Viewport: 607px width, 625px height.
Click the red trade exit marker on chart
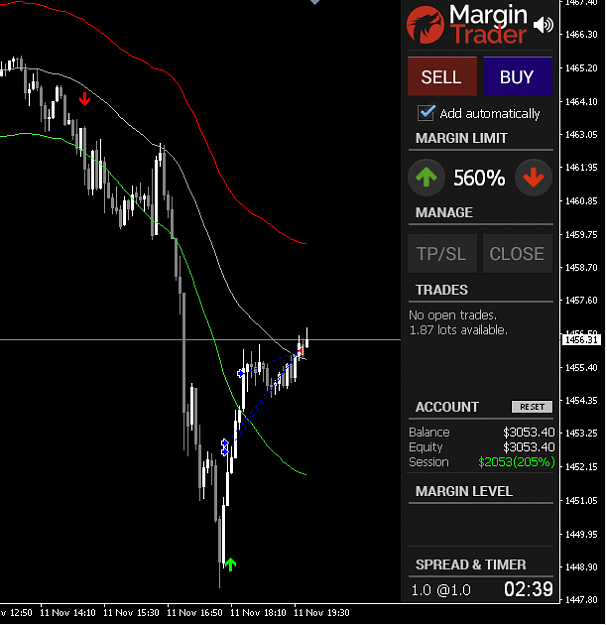pyautogui.click(x=301, y=351)
